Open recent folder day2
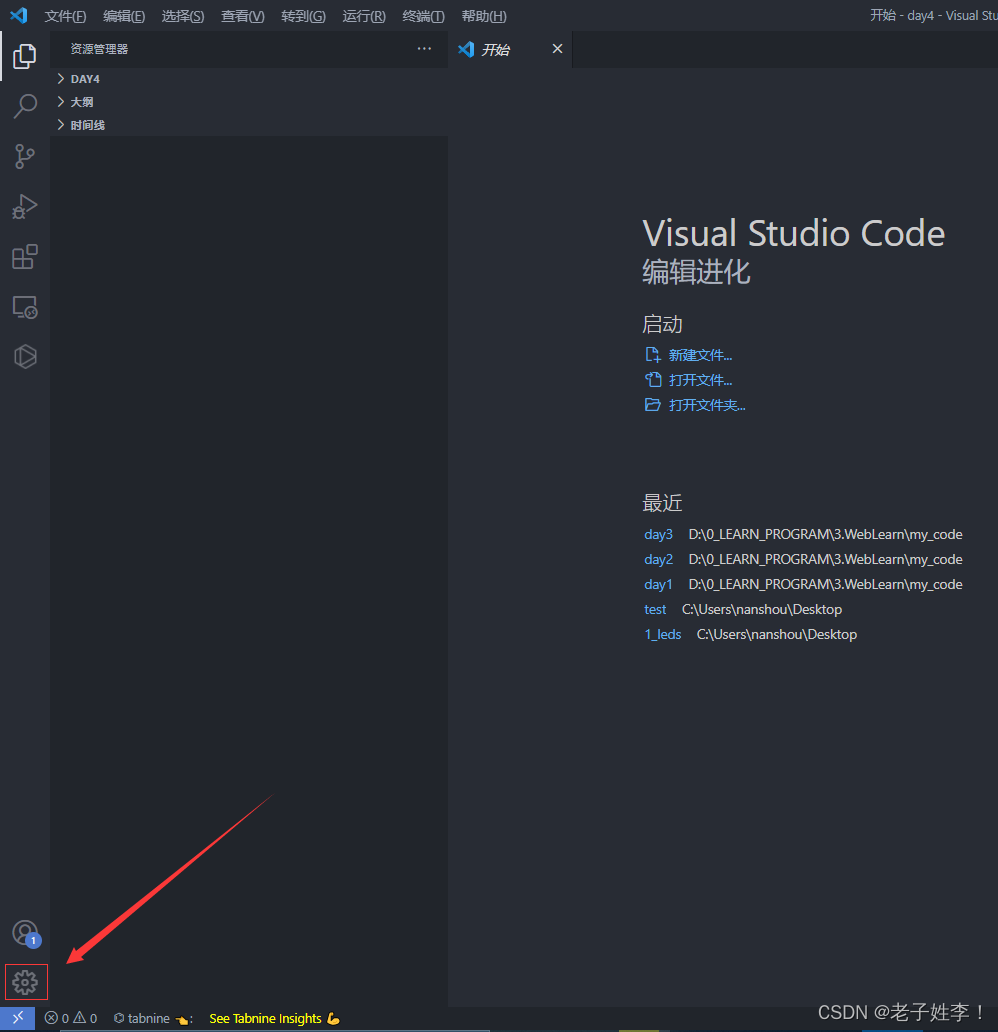This screenshot has width=998, height=1032. point(658,559)
